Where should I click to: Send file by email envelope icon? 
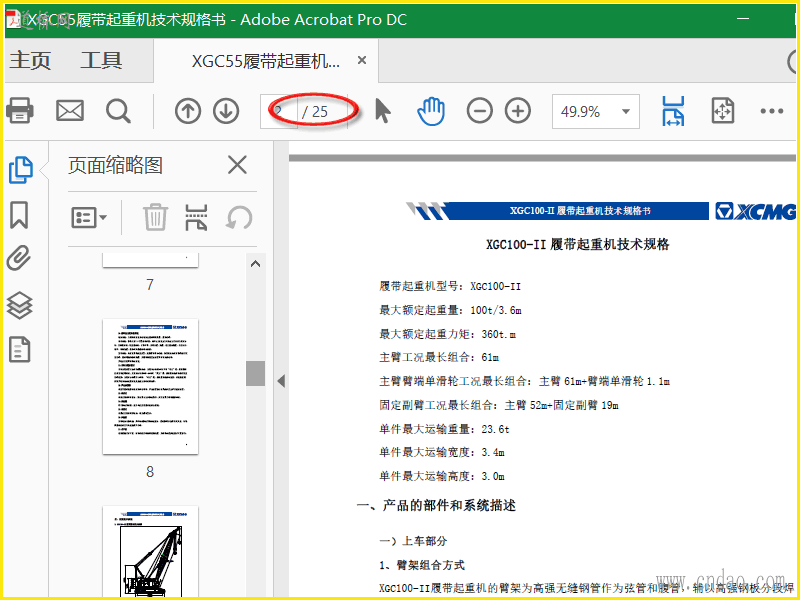coord(70,110)
